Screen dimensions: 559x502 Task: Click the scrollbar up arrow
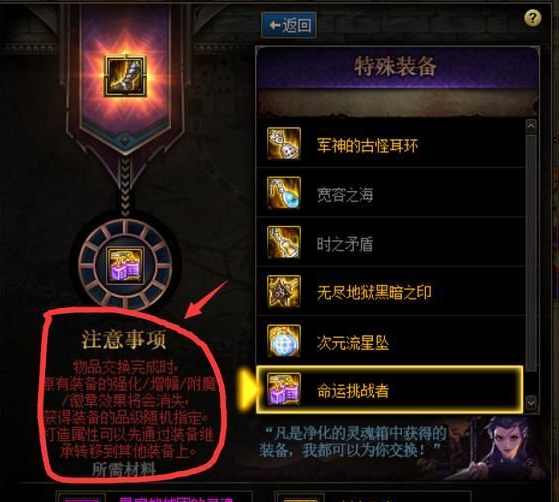(x=531, y=126)
